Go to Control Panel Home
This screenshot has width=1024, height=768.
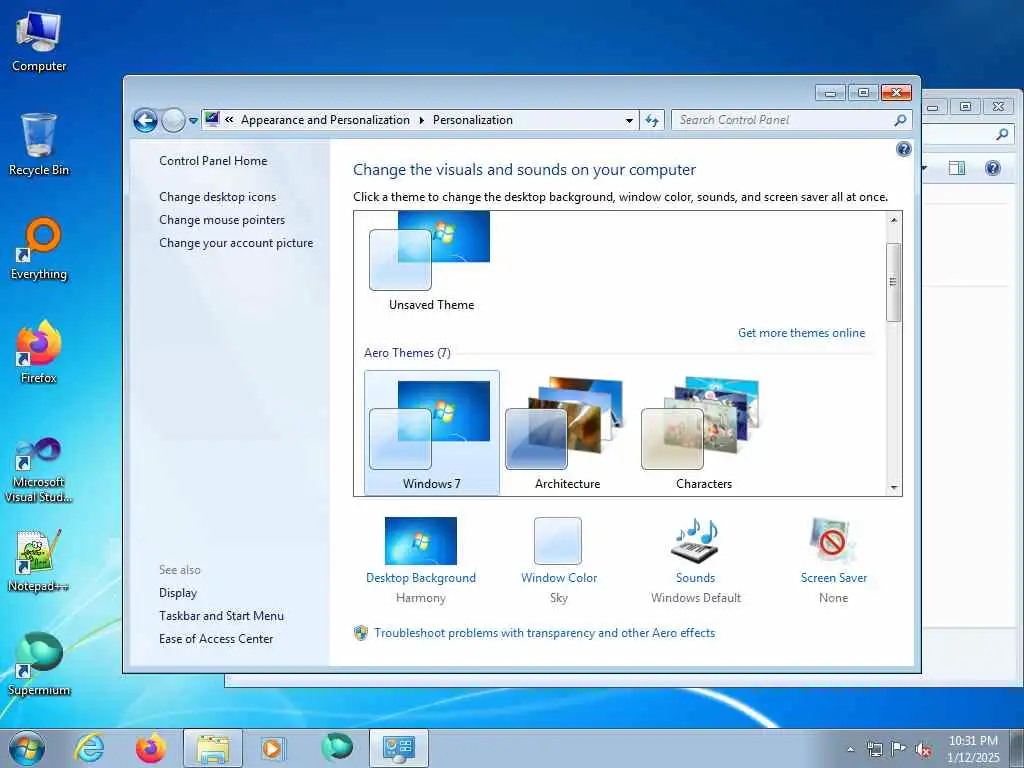pyautogui.click(x=213, y=161)
